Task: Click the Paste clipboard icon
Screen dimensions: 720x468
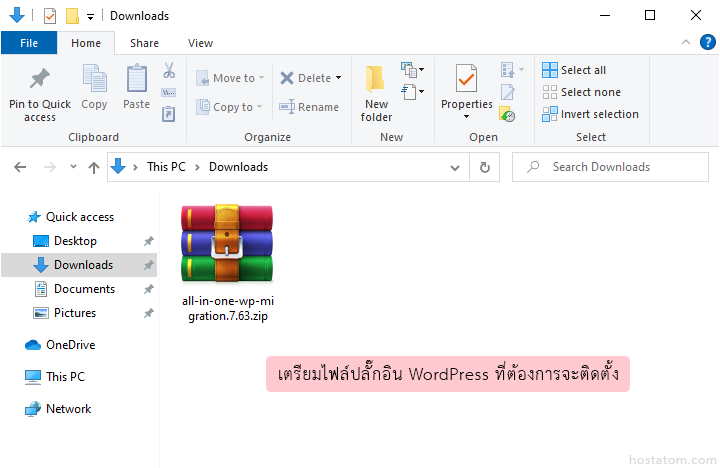Action: coord(136,80)
